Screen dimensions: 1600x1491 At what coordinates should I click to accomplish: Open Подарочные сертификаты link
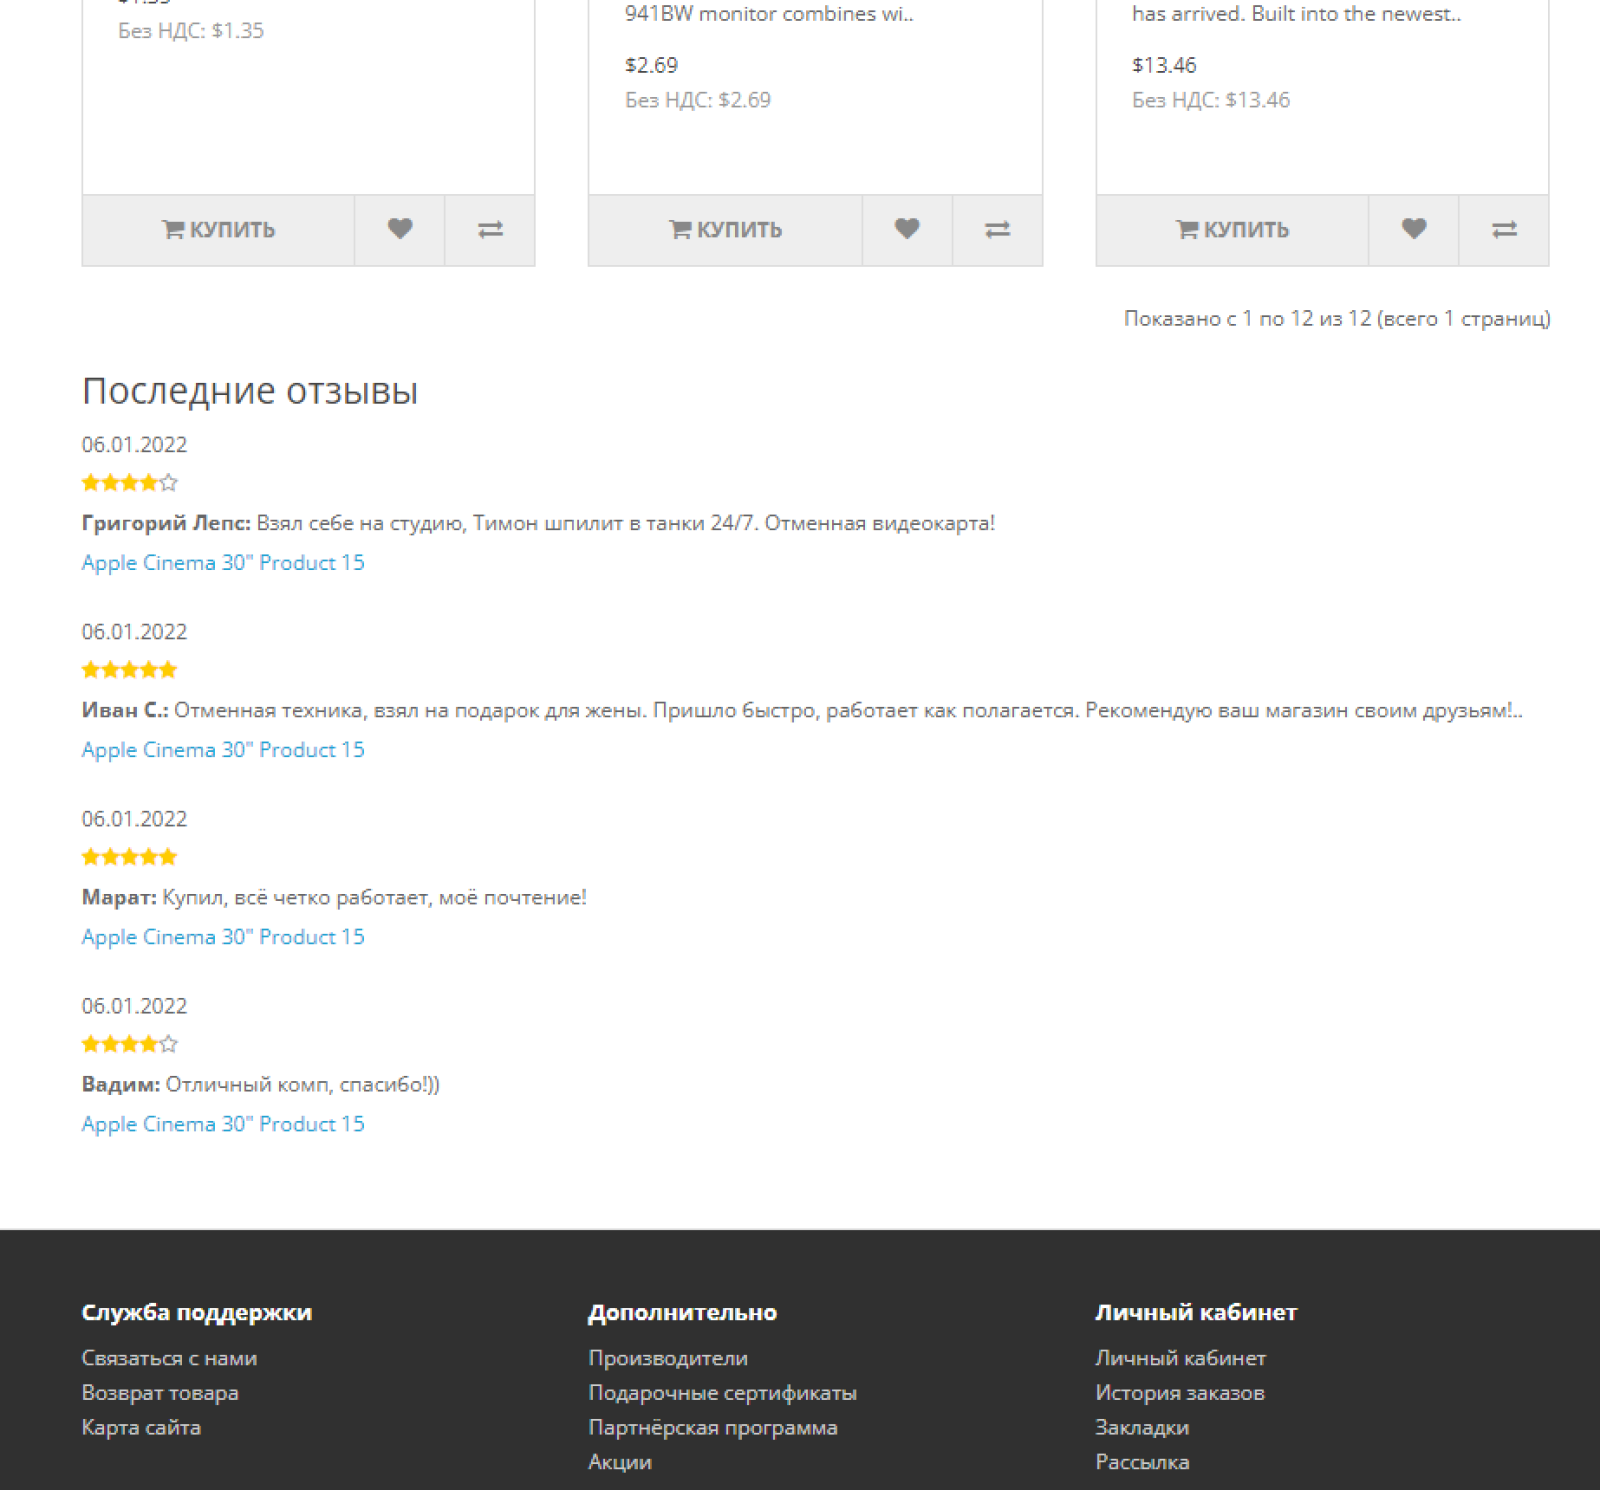722,1393
